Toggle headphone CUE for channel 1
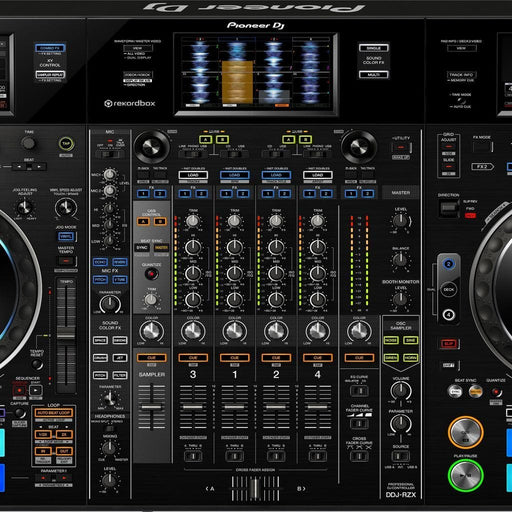 [235, 358]
